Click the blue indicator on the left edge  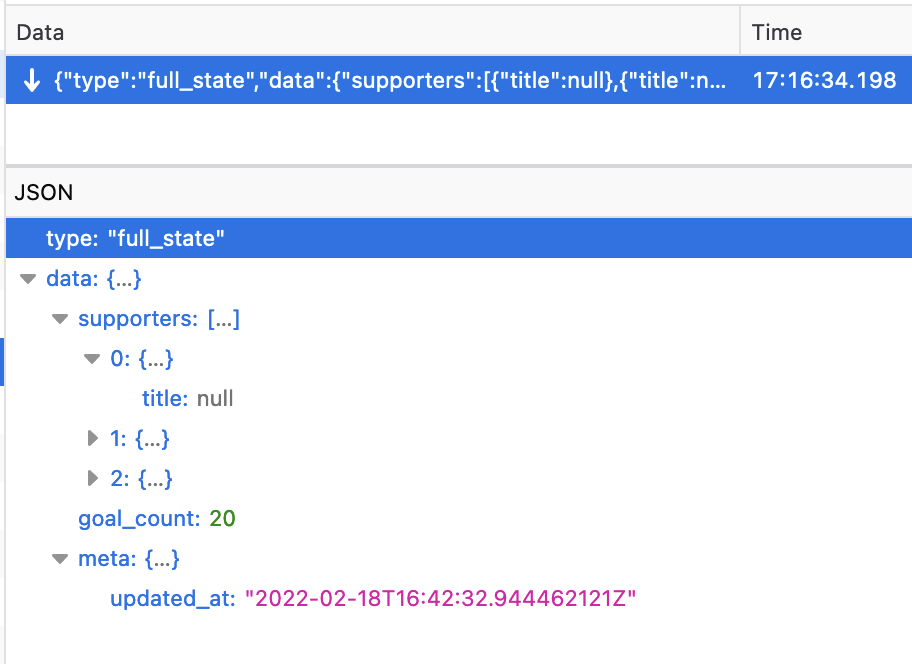point(2,362)
